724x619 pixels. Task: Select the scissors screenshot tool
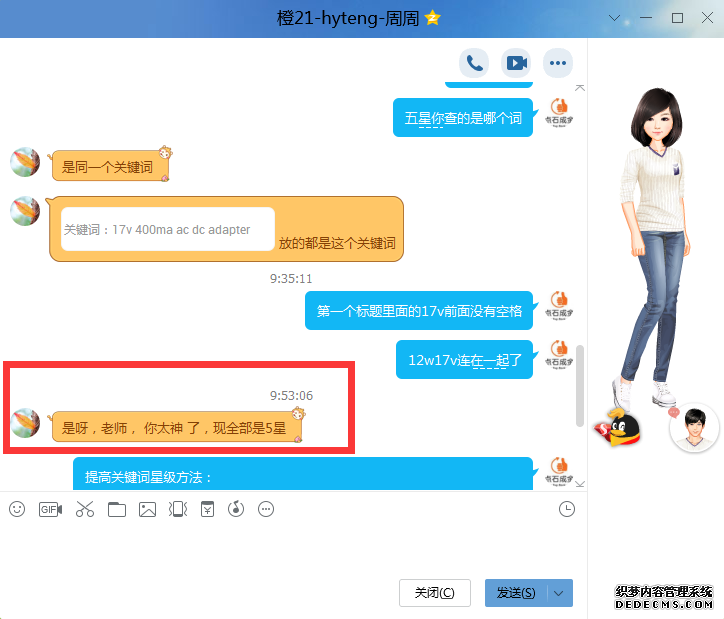(85, 509)
